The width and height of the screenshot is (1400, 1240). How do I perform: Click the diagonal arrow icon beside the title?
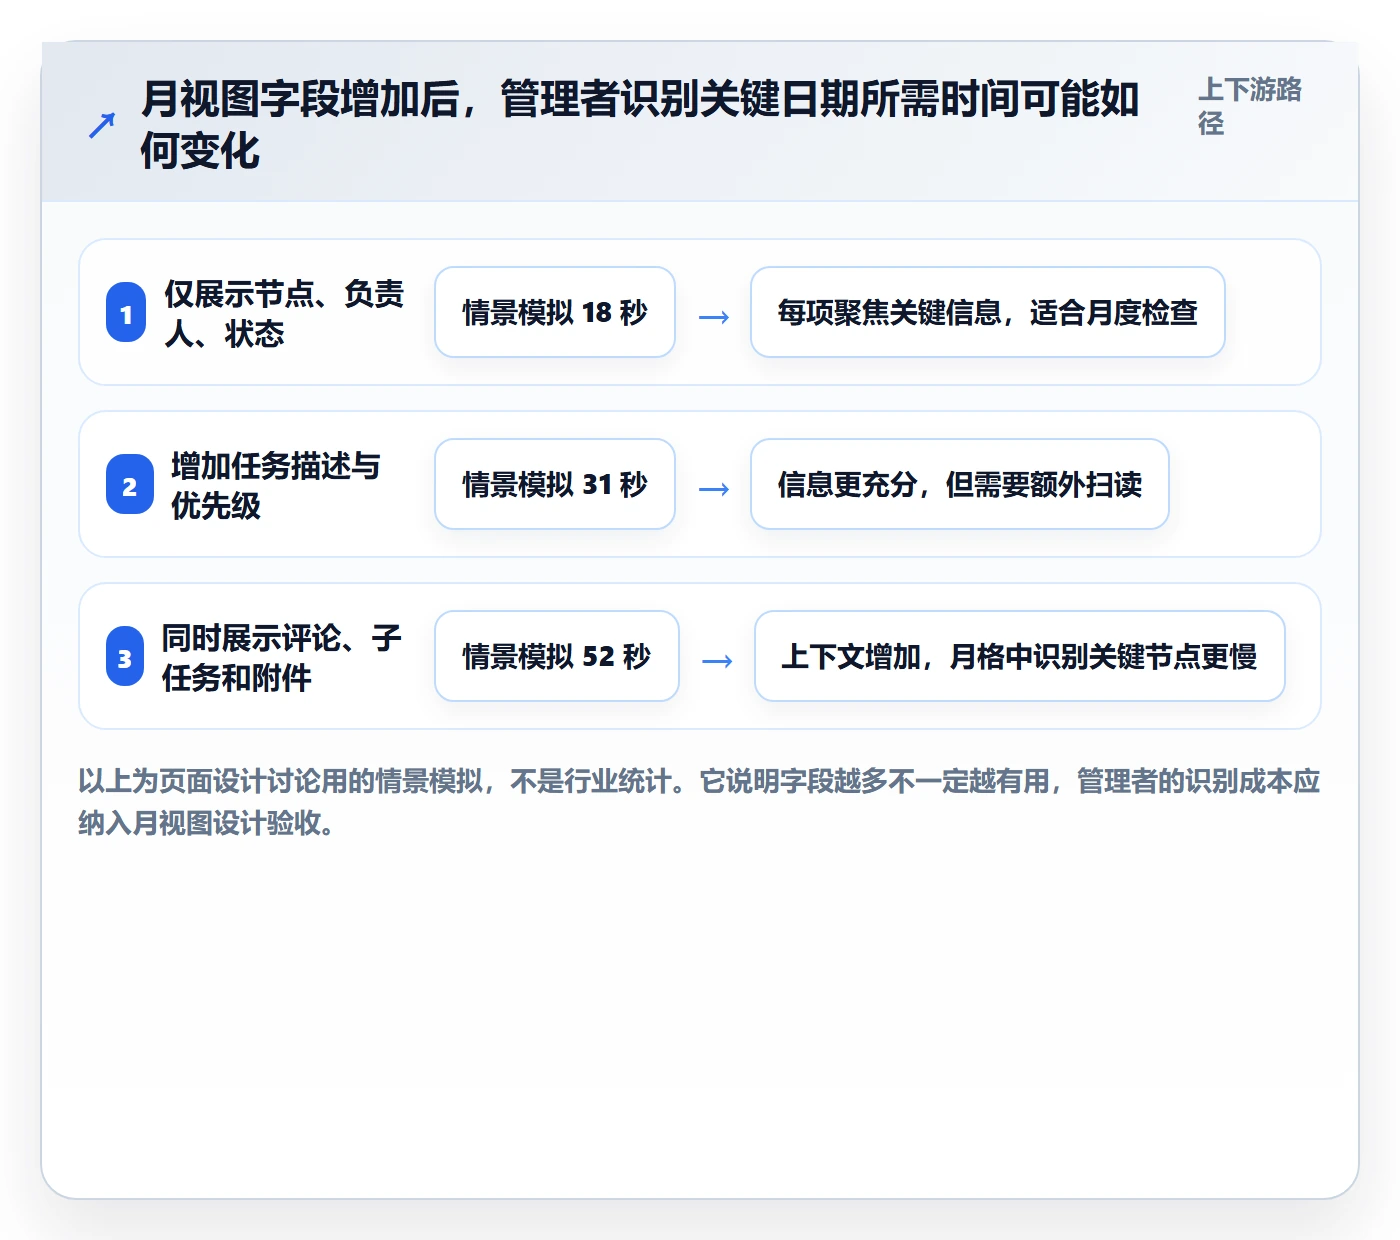pyautogui.click(x=102, y=125)
